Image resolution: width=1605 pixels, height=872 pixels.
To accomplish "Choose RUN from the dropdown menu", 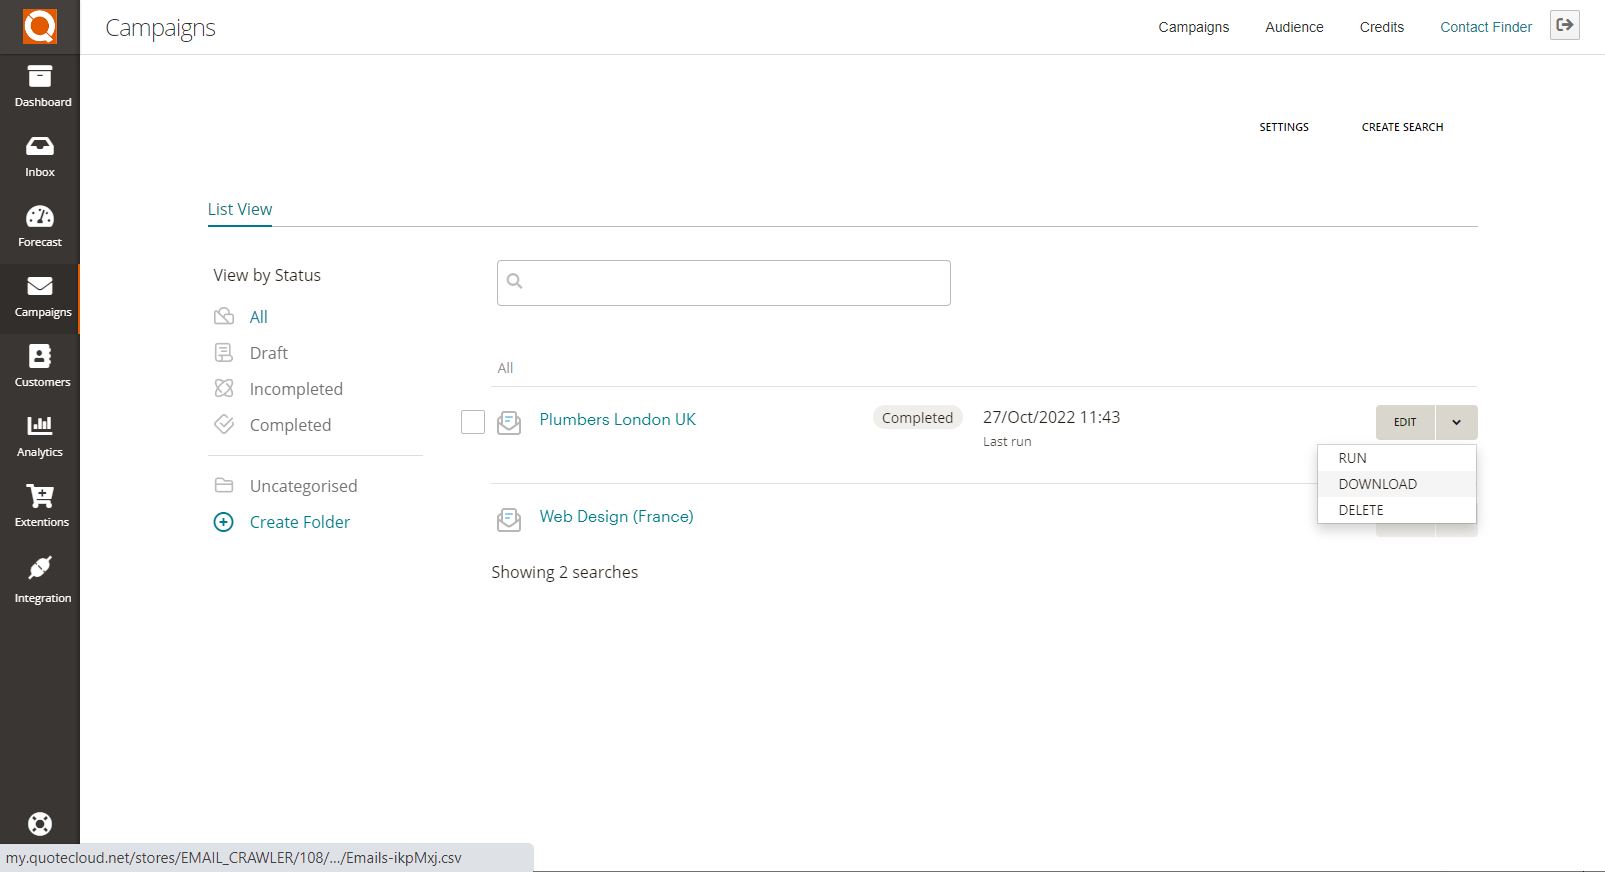I will [1397, 458].
